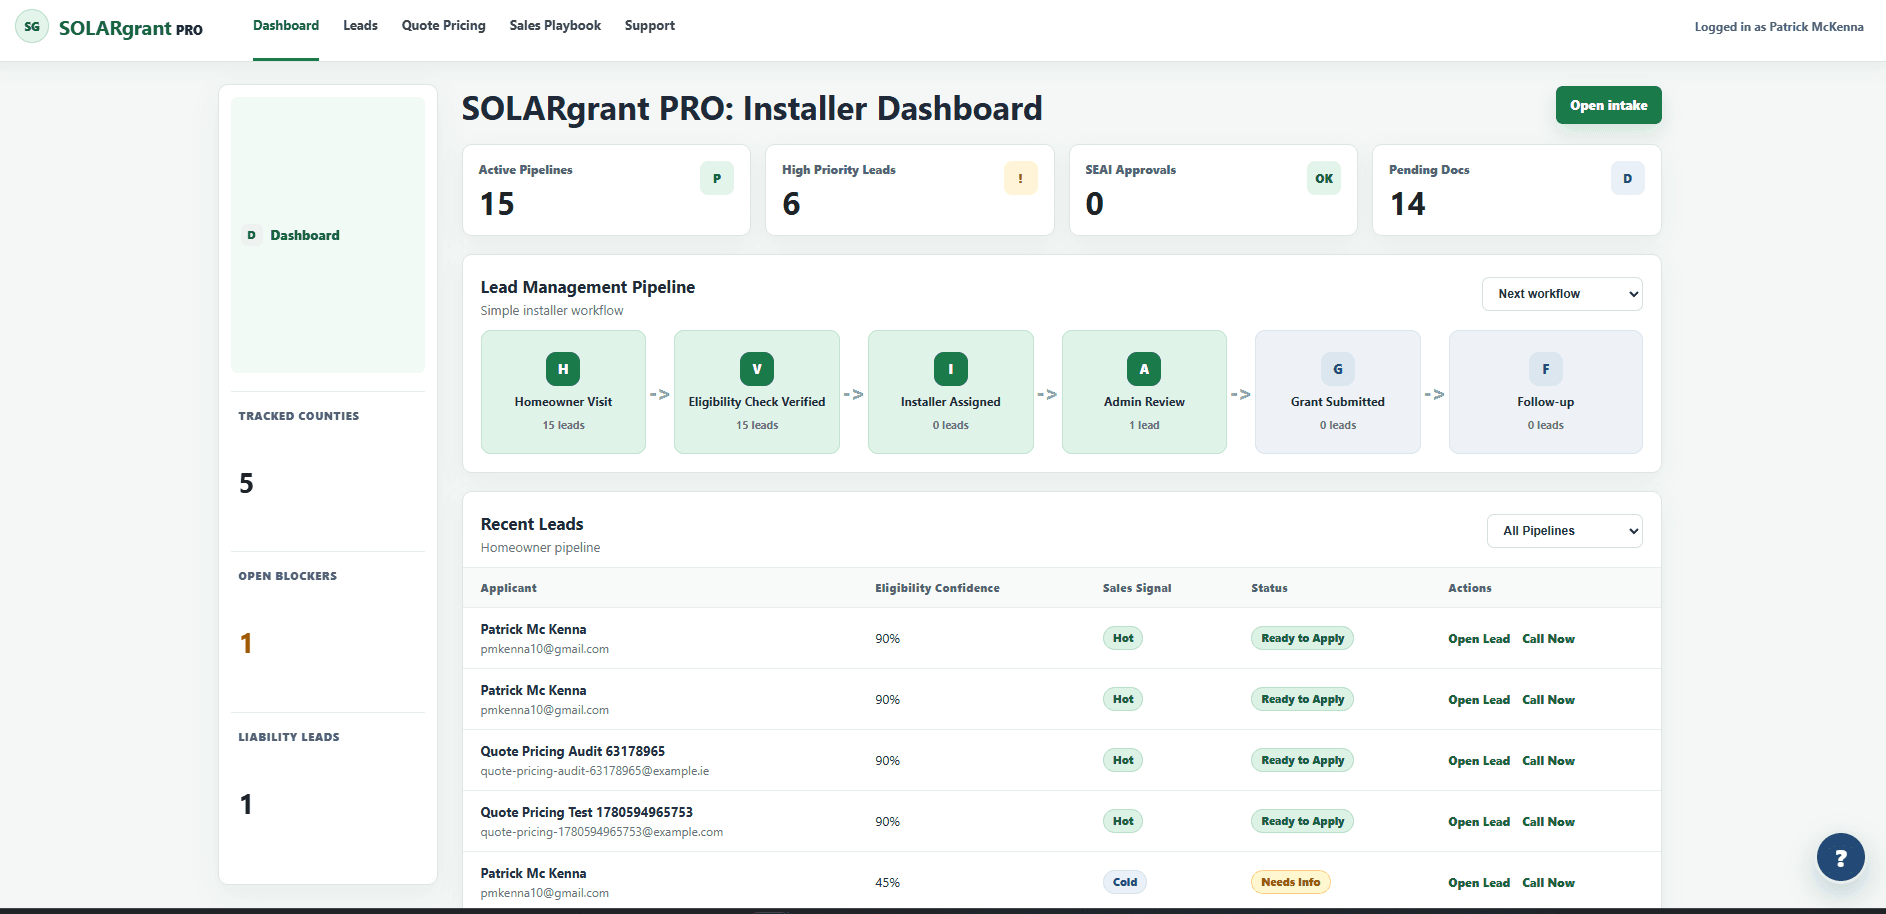
Task: Go to the Leads nav tab
Action: (x=360, y=26)
